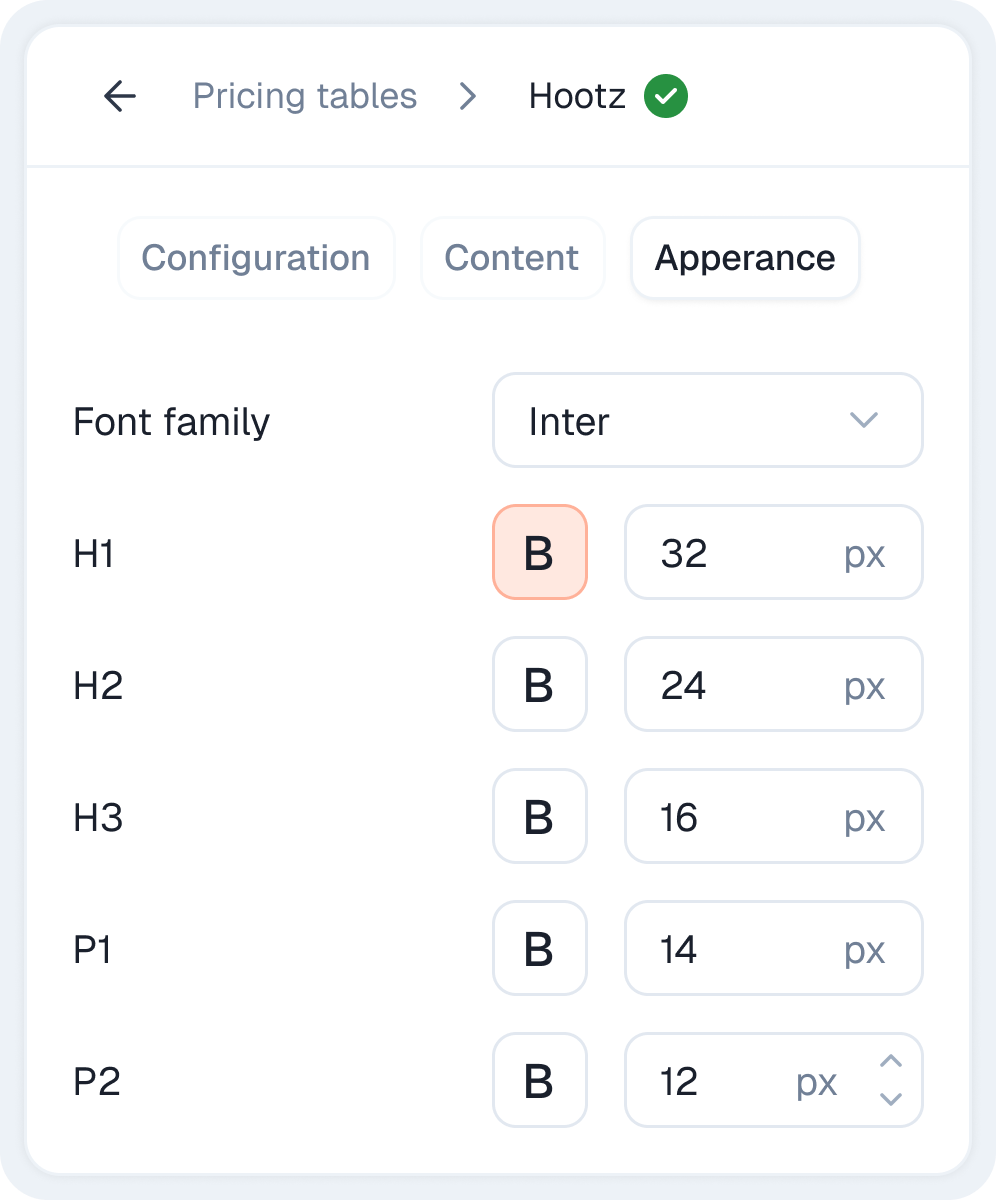Click the Font family dropdown chevron
This screenshot has width=996, height=1200.
(x=863, y=421)
